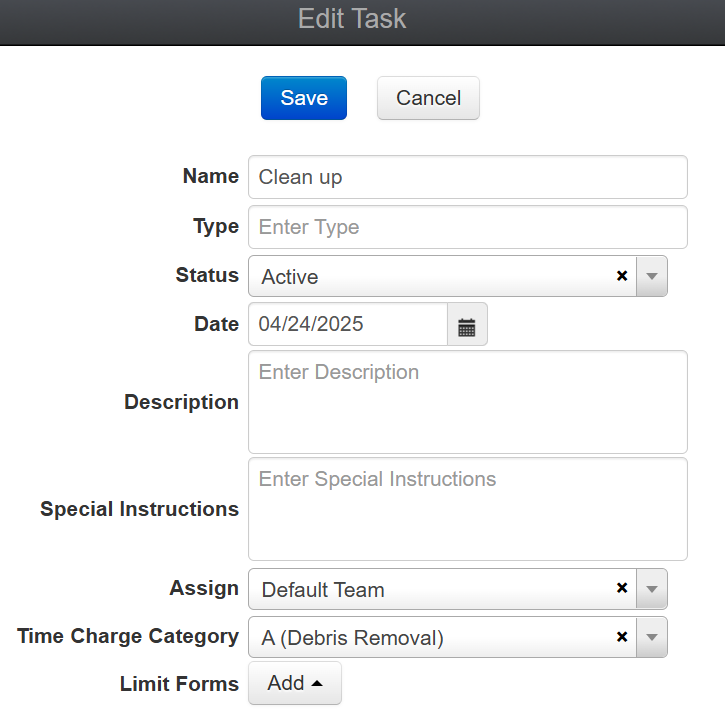Click the Special Instructions label

[x=140, y=509]
